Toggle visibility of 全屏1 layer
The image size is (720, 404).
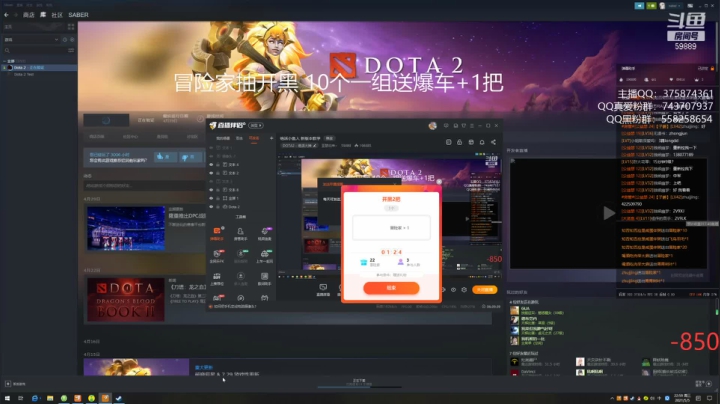(211, 198)
